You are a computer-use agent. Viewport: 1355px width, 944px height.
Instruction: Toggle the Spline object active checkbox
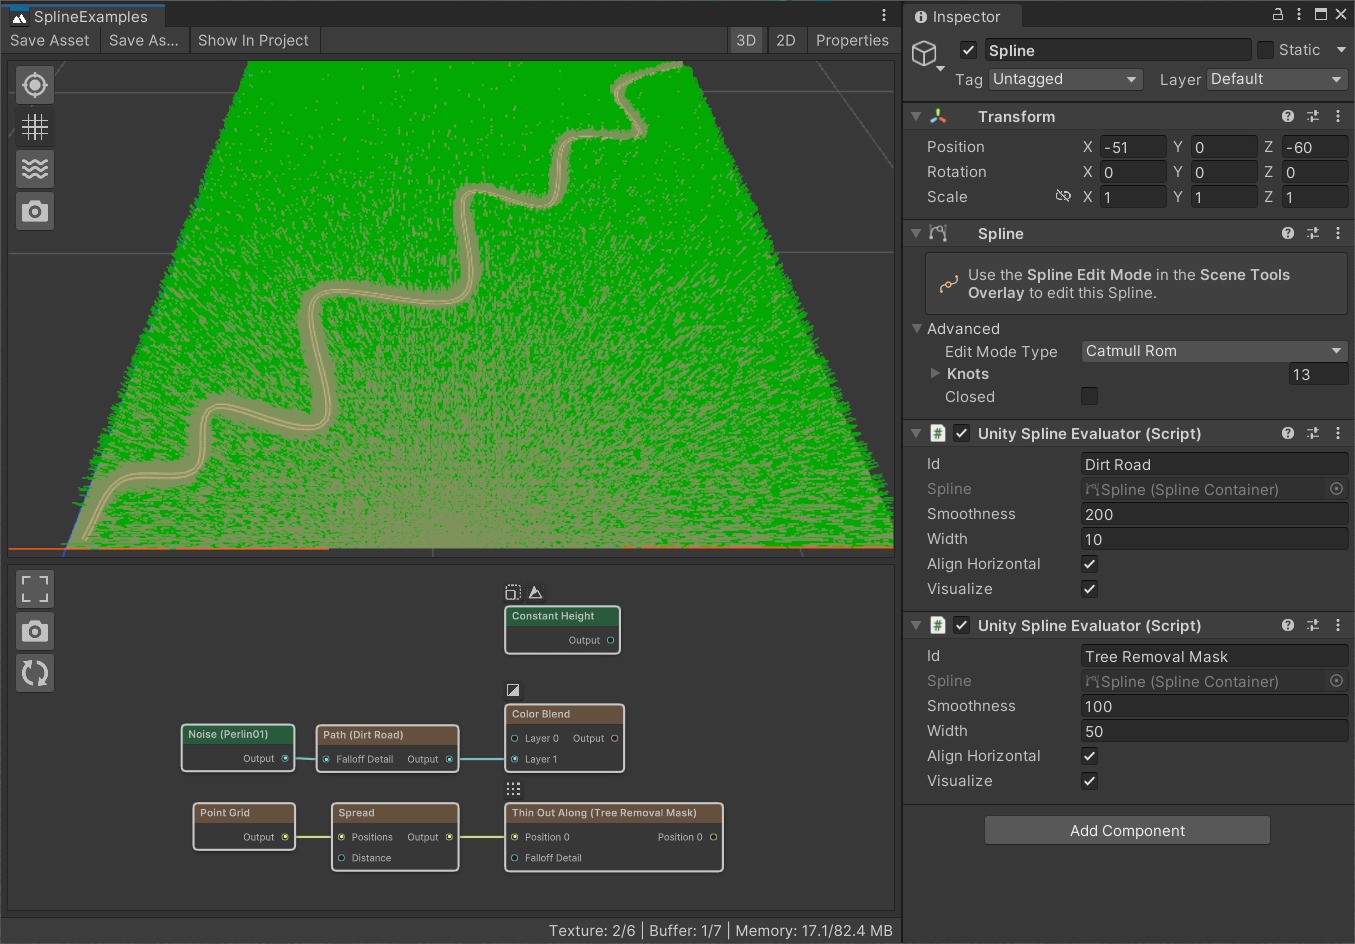coord(968,50)
